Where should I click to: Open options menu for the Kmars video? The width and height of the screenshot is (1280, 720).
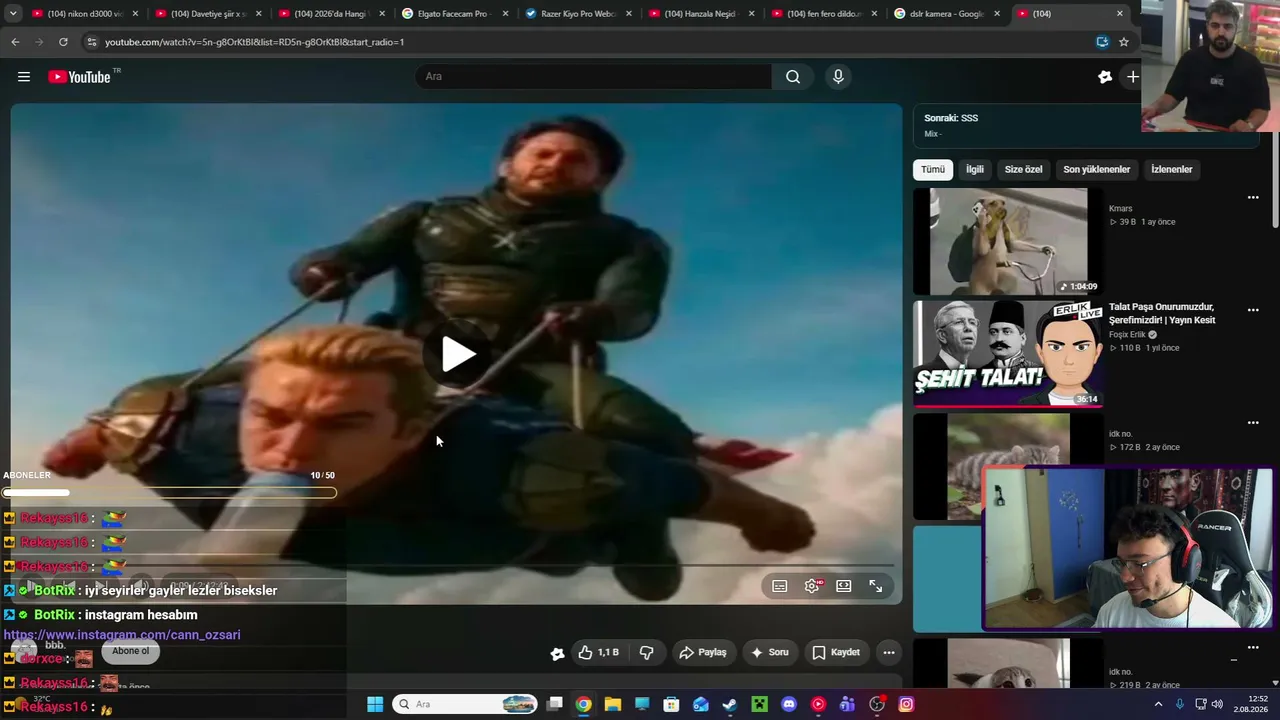click(x=1253, y=198)
